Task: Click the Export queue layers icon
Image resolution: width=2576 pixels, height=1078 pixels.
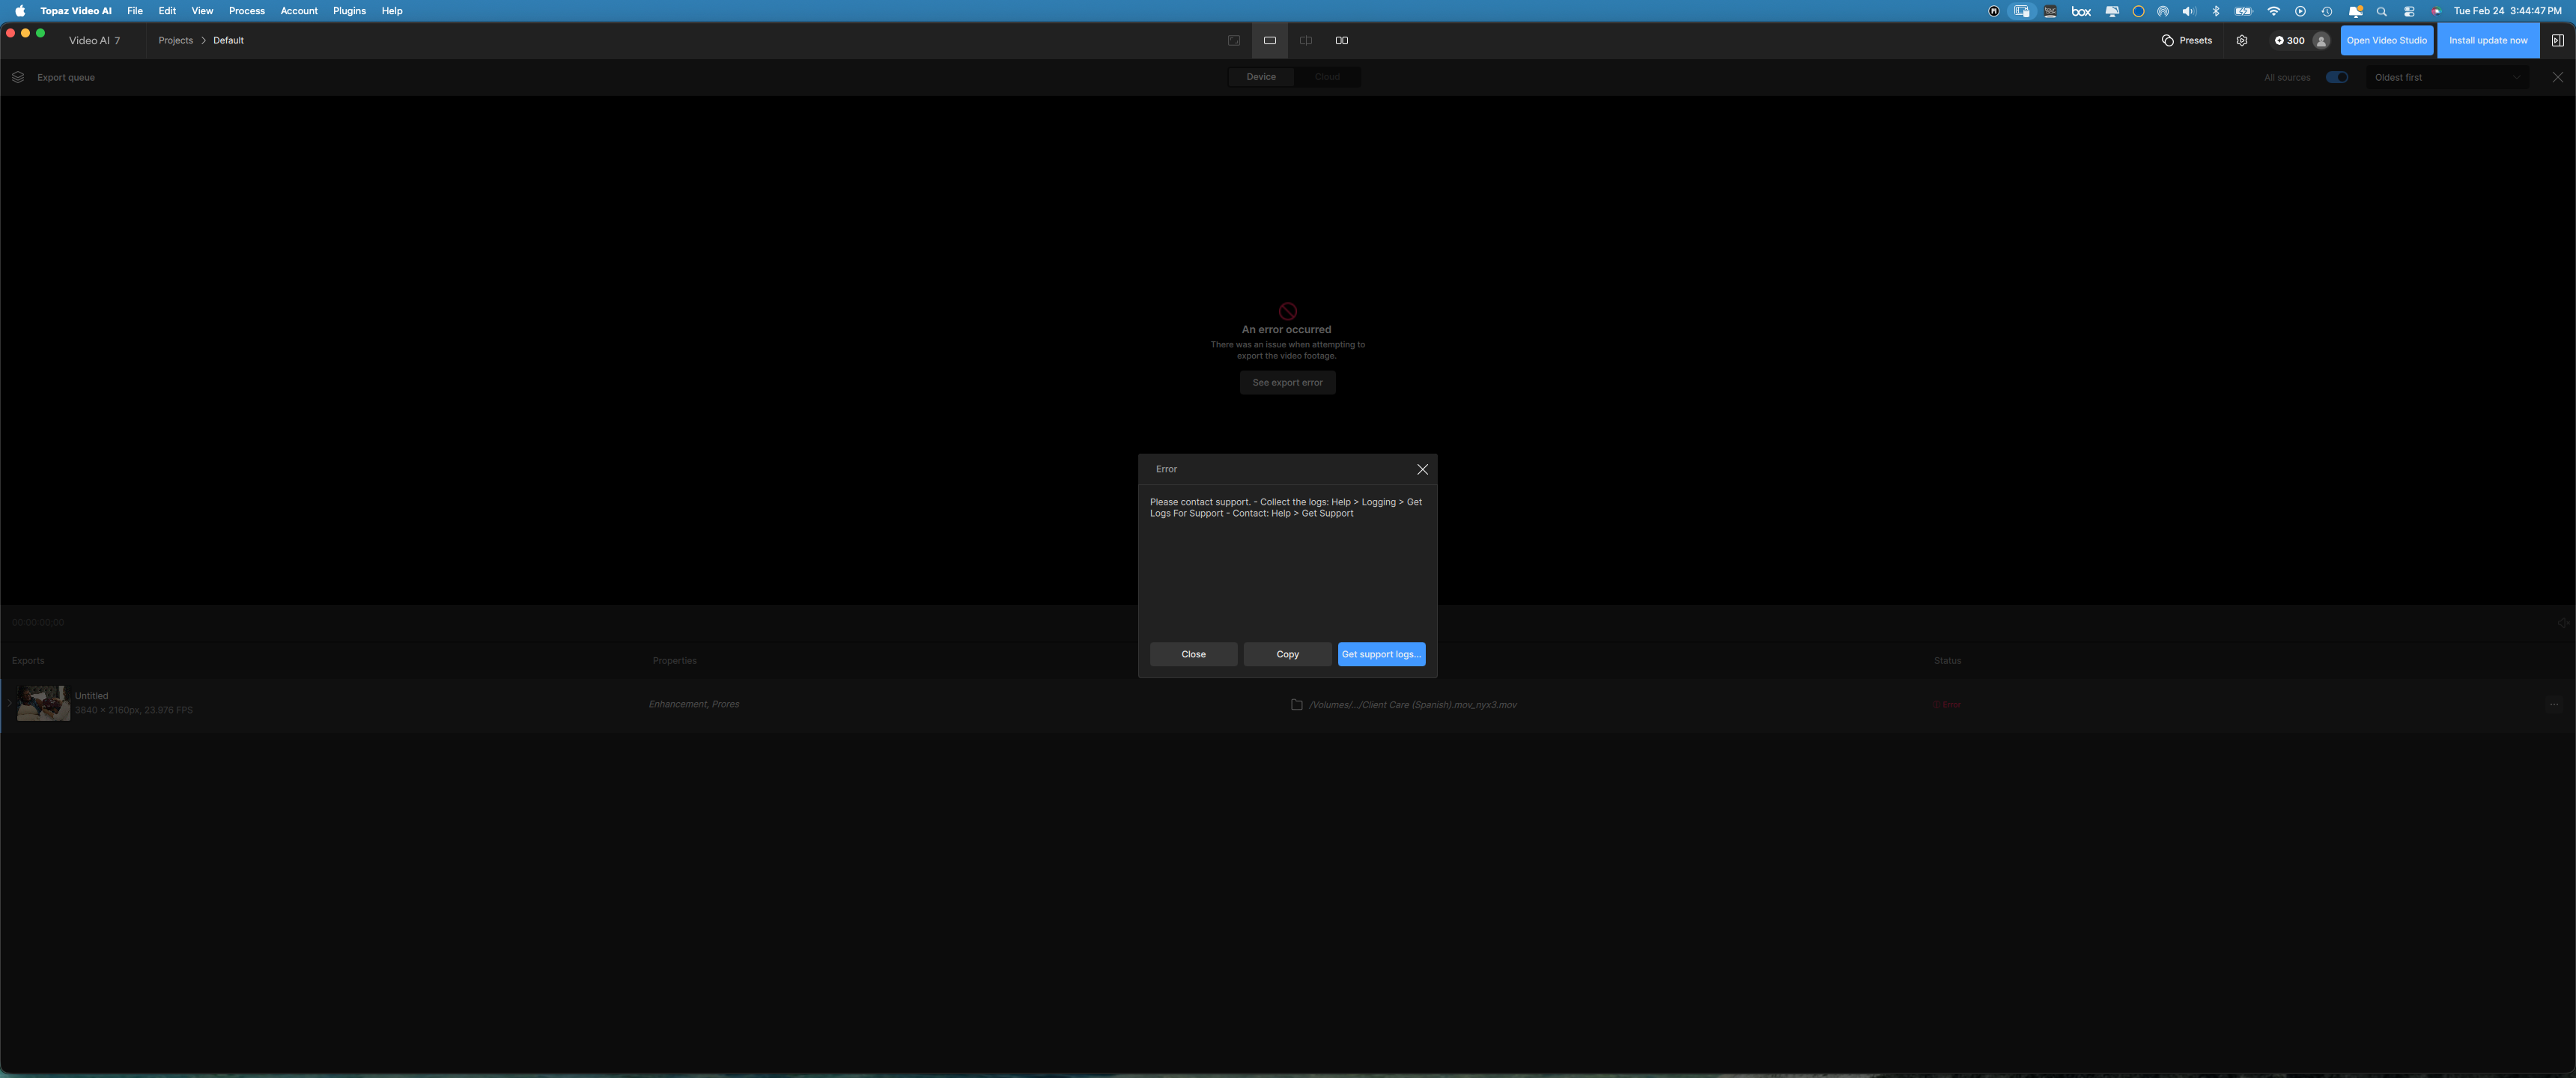Action: pos(18,77)
